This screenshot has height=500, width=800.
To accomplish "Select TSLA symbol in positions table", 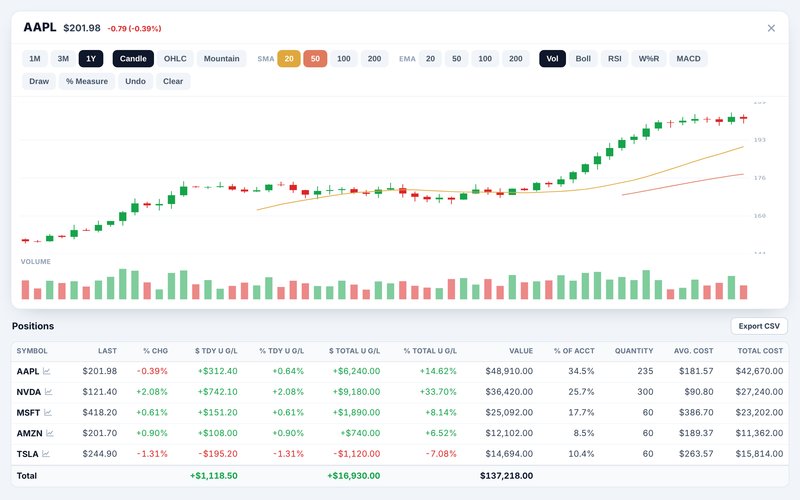I will pyautogui.click(x=28, y=454).
